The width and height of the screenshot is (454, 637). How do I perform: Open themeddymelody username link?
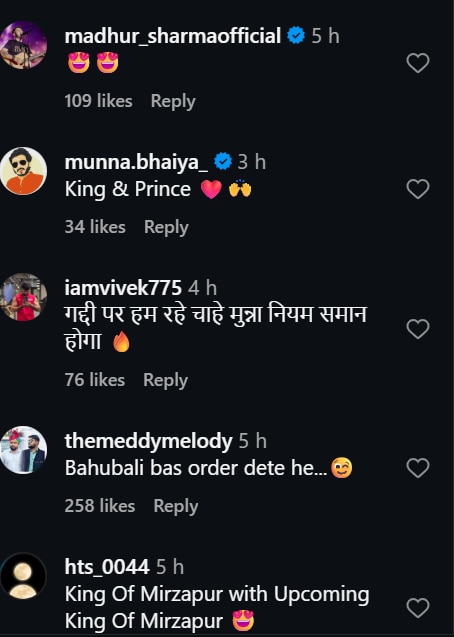(x=148, y=442)
